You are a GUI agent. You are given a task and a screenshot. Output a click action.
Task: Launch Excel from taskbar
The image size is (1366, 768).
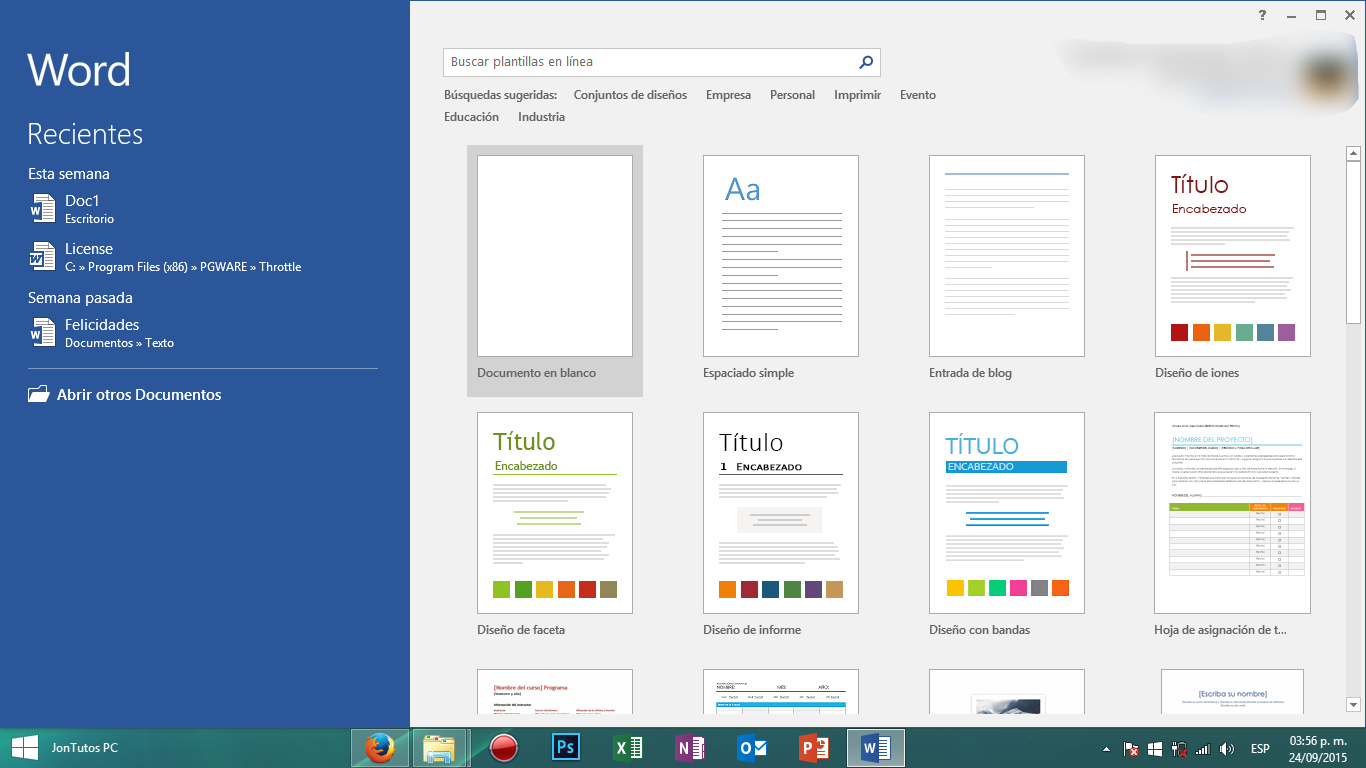point(628,747)
